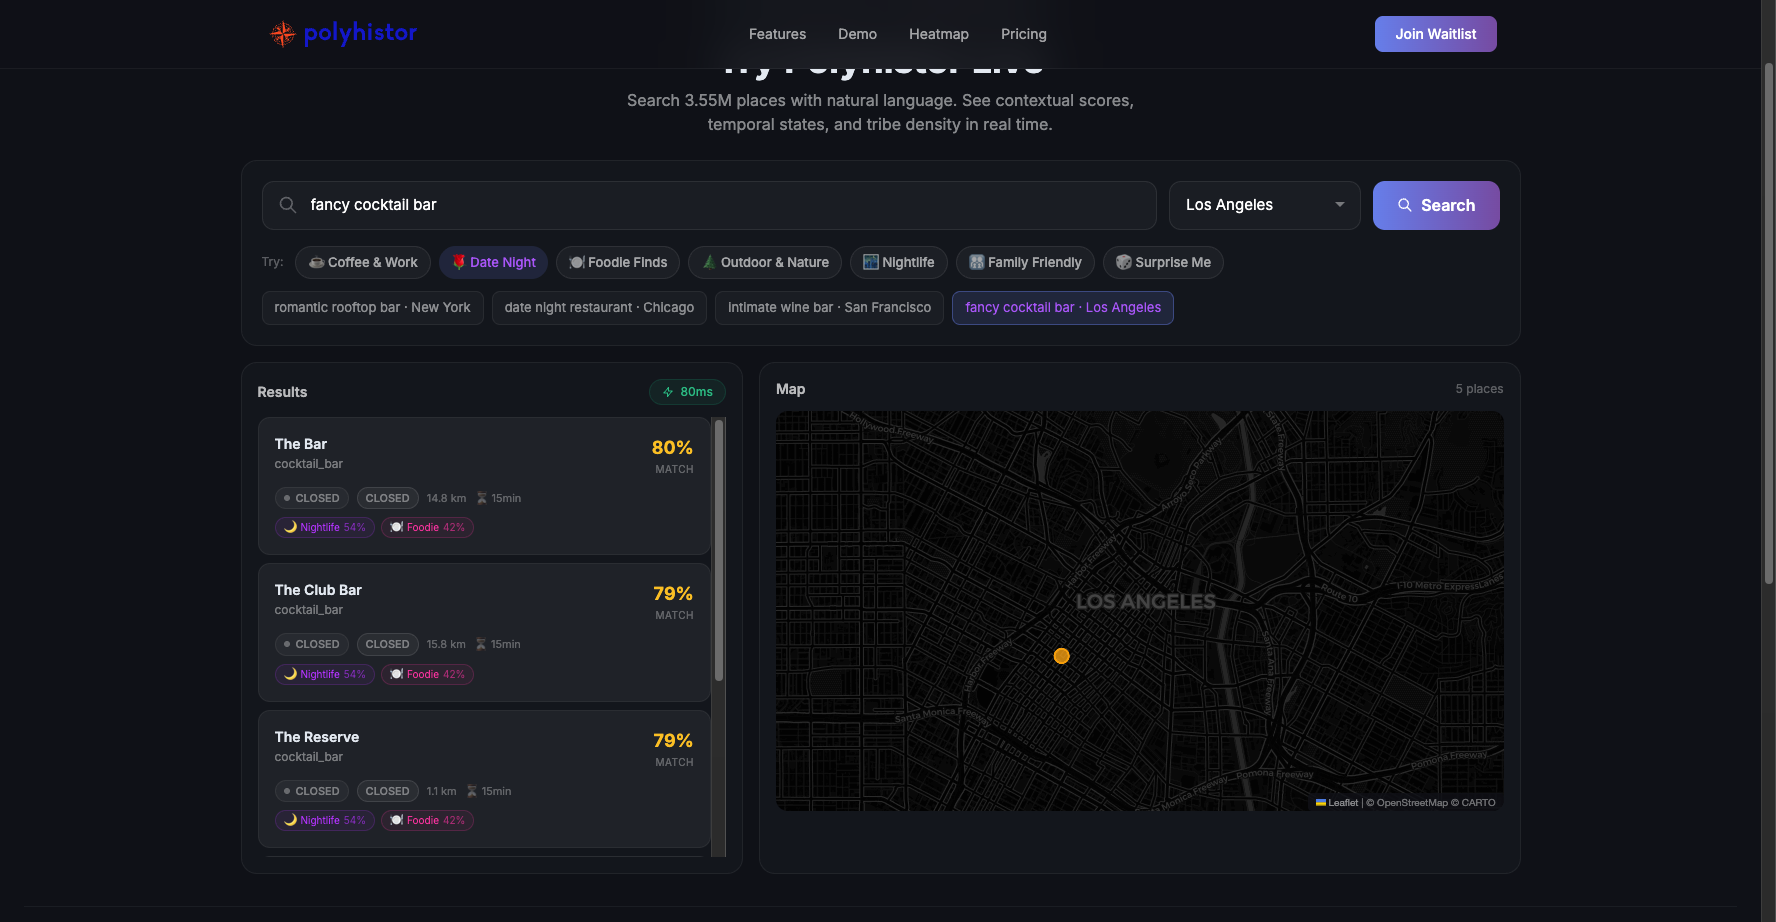1776x922 pixels.
Task: Click the orange location marker on the map
Action: [1062, 656]
